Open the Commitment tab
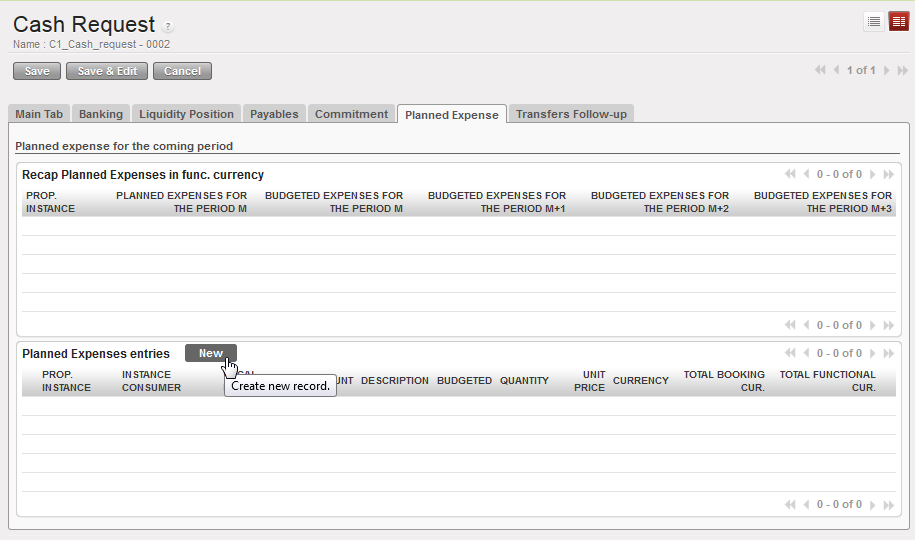Screen dimensions: 915x540 (x=351, y=114)
